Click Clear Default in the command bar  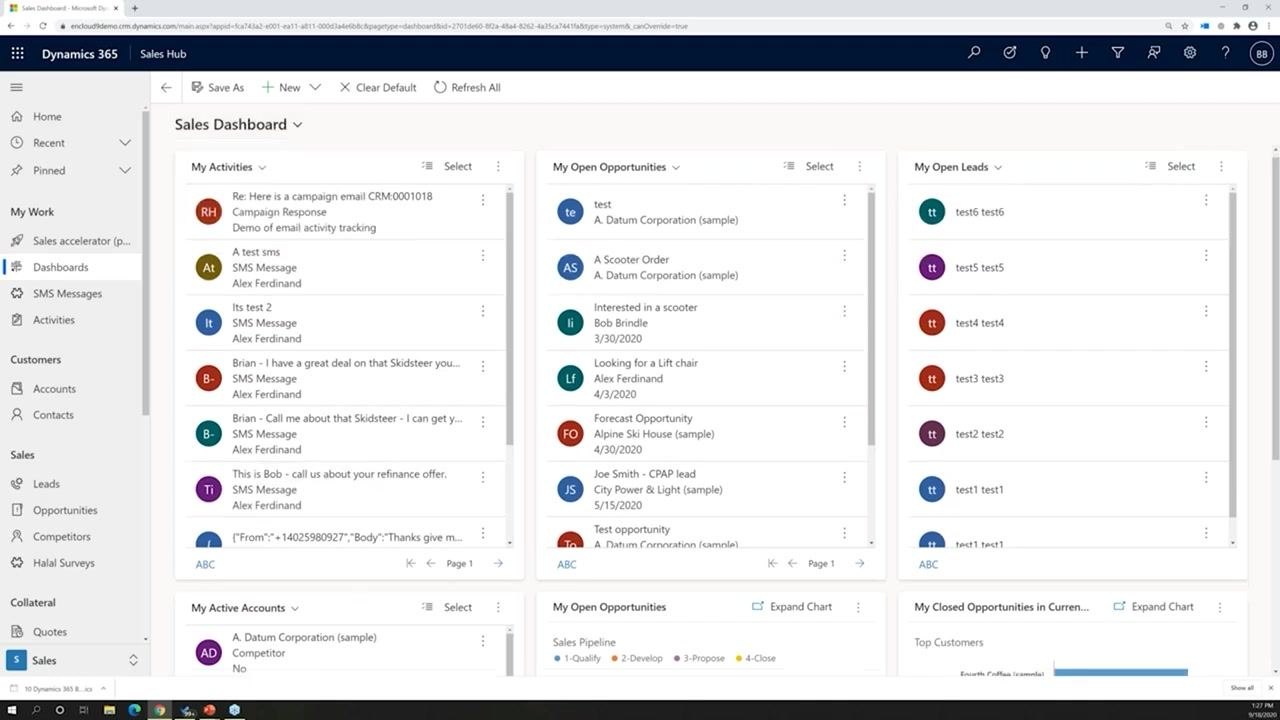[x=378, y=87]
